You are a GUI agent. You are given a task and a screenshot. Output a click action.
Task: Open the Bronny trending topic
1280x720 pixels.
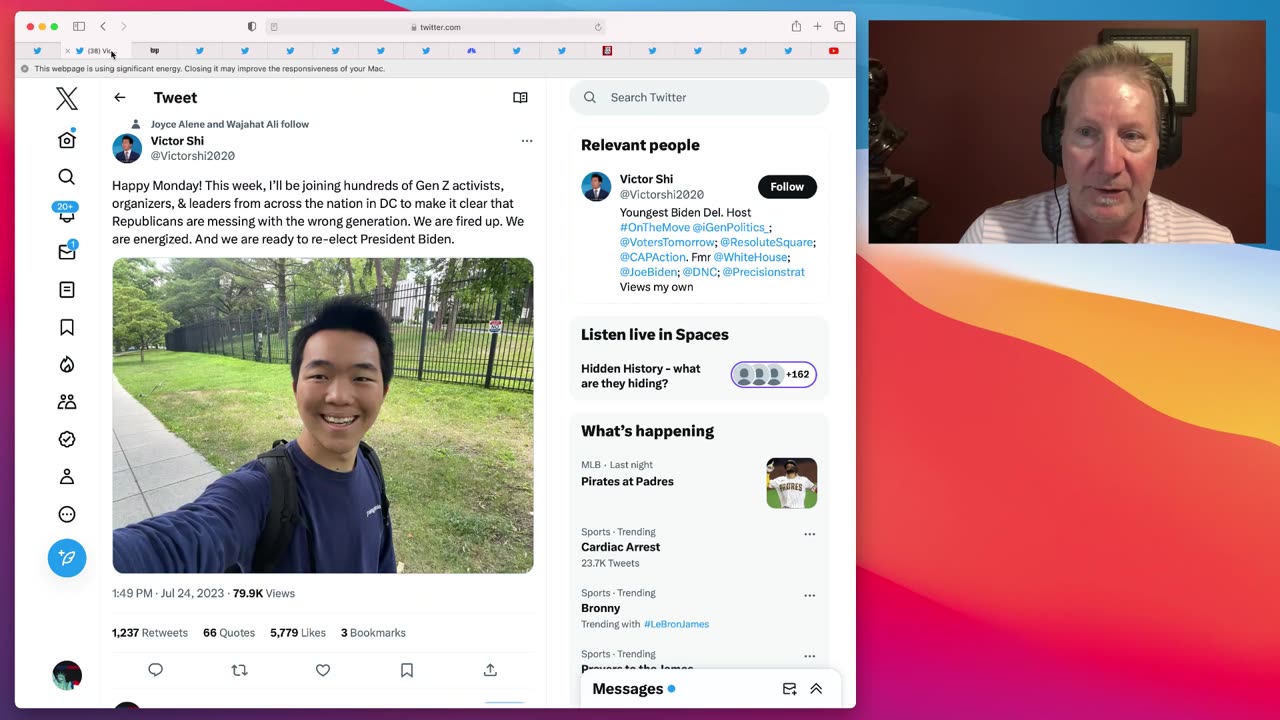600,608
